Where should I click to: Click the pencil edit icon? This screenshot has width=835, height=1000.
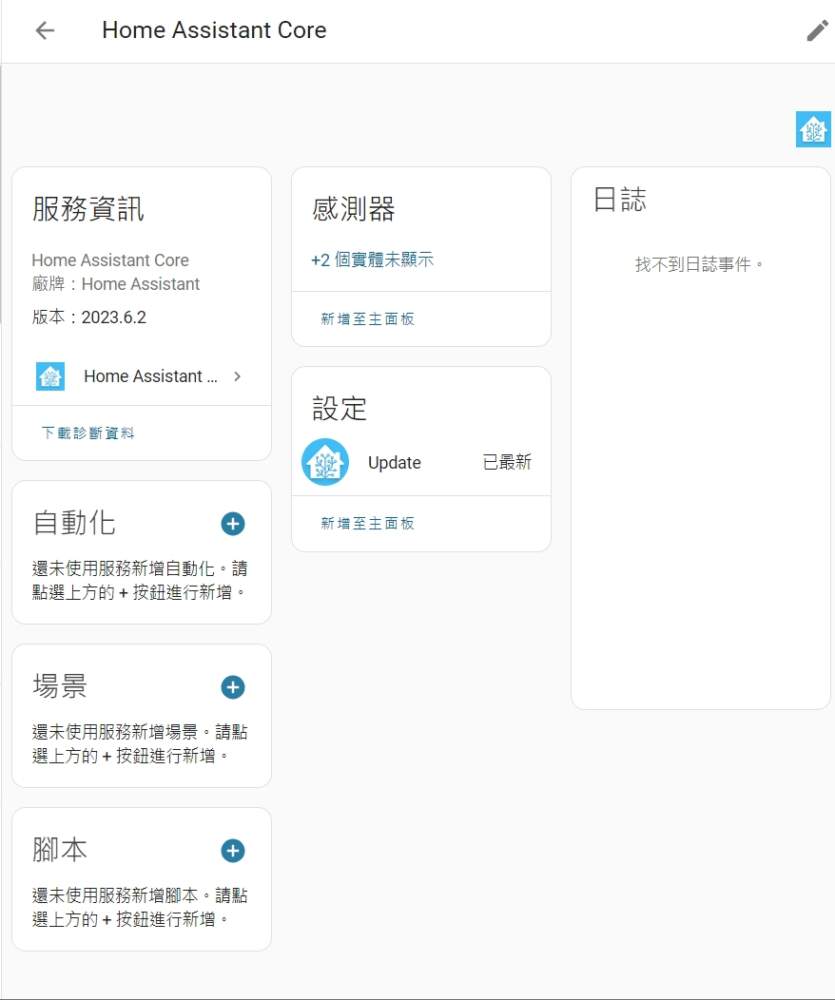pyautogui.click(x=816, y=31)
